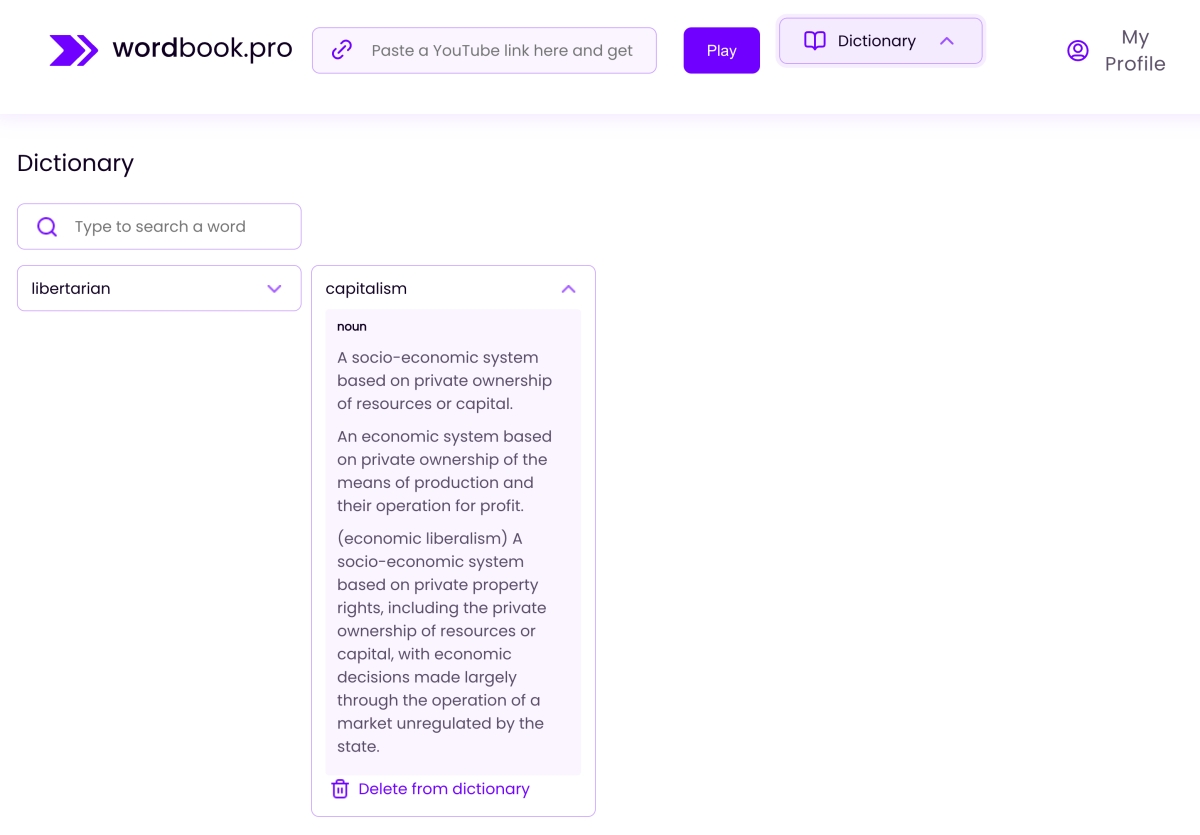Expand the libertarian entry with its chevron
The image size is (1200, 835).
(274, 289)
